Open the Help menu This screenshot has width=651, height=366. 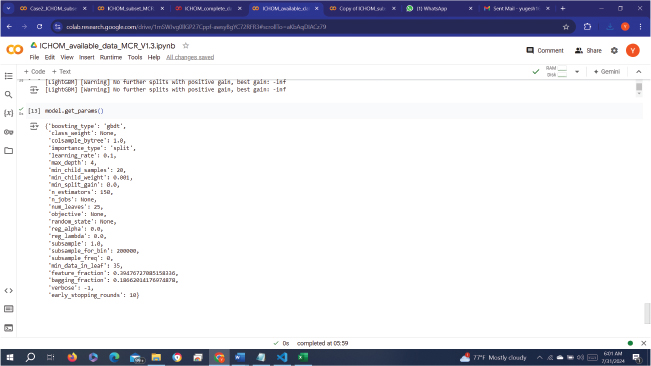tap(154, 57)
